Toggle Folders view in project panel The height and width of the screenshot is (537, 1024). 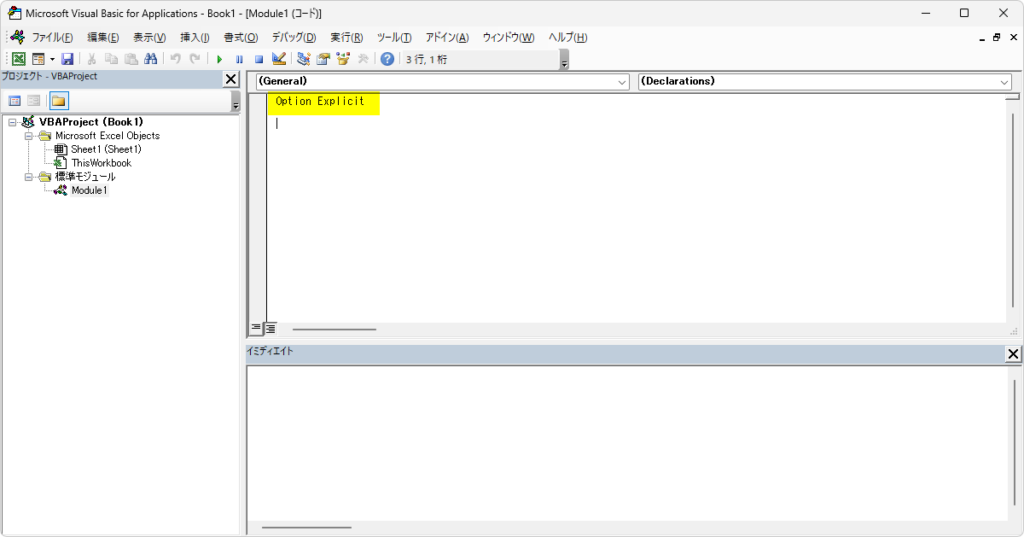pyautogui.click(x=59, y=101)
